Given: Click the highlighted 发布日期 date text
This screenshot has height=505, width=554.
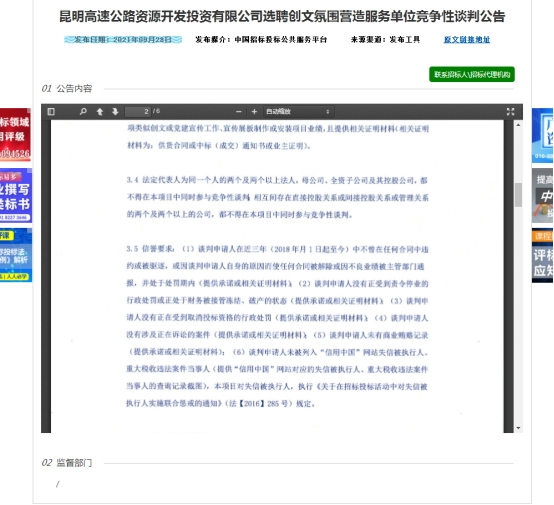Looking at the screenshot, I should (x=123, y=40).
